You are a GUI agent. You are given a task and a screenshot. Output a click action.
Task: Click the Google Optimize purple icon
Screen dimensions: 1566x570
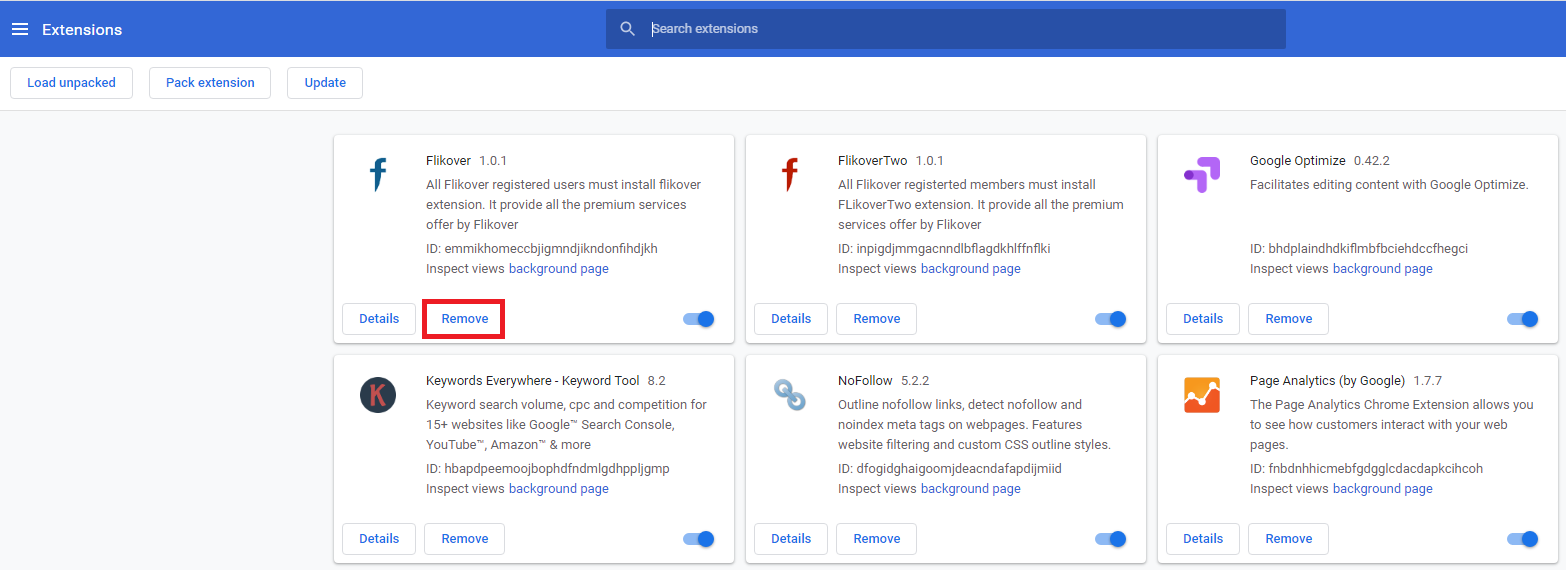click(x=1202, y=175)
